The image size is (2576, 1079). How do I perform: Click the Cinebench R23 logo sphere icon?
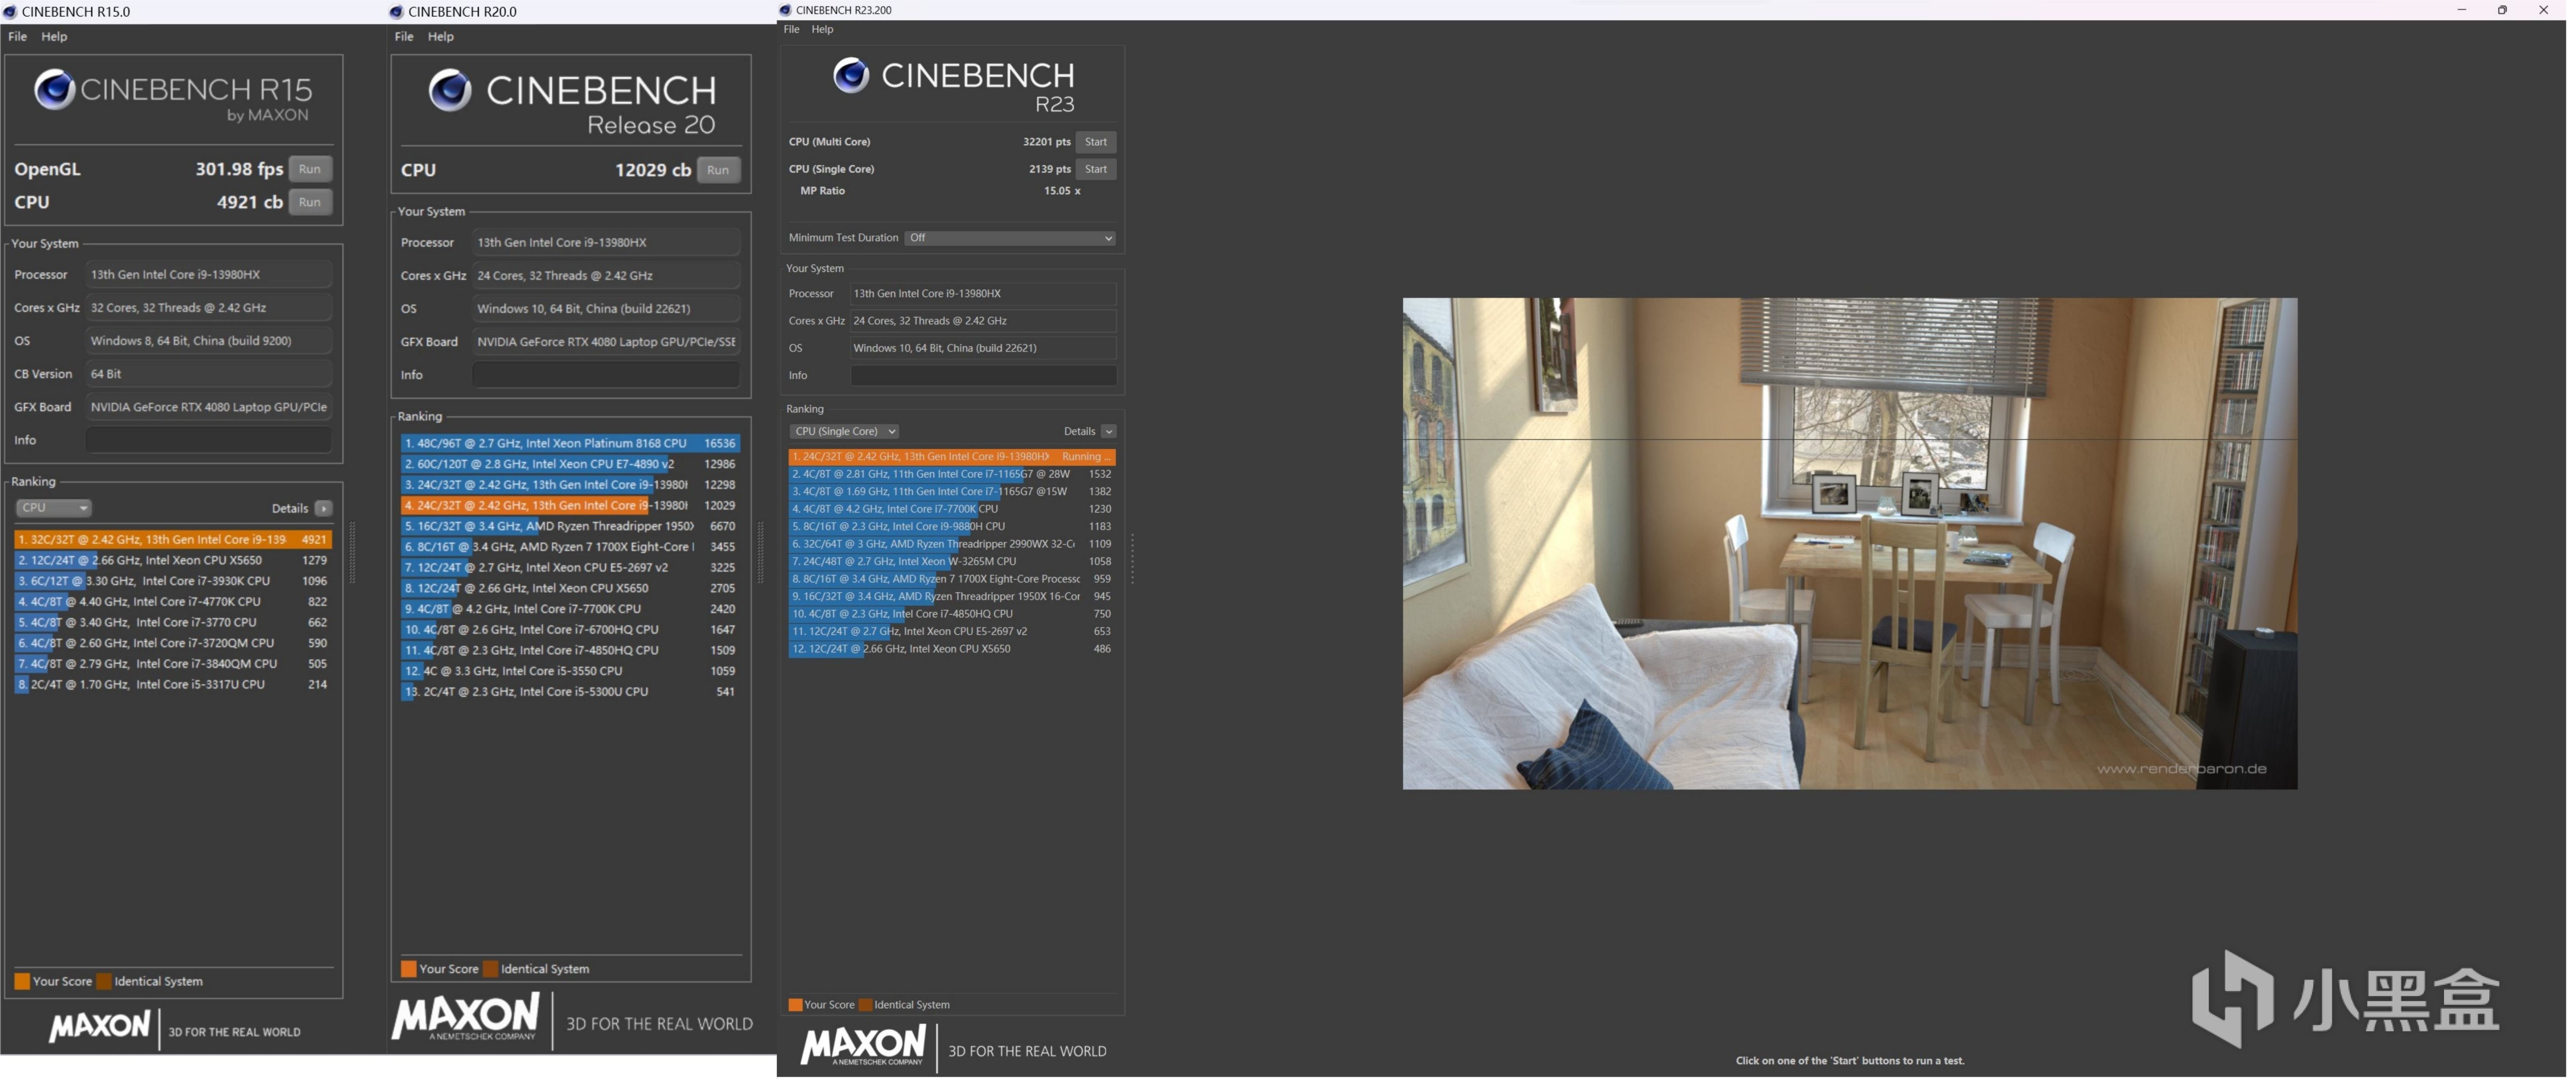click(851, 75)
